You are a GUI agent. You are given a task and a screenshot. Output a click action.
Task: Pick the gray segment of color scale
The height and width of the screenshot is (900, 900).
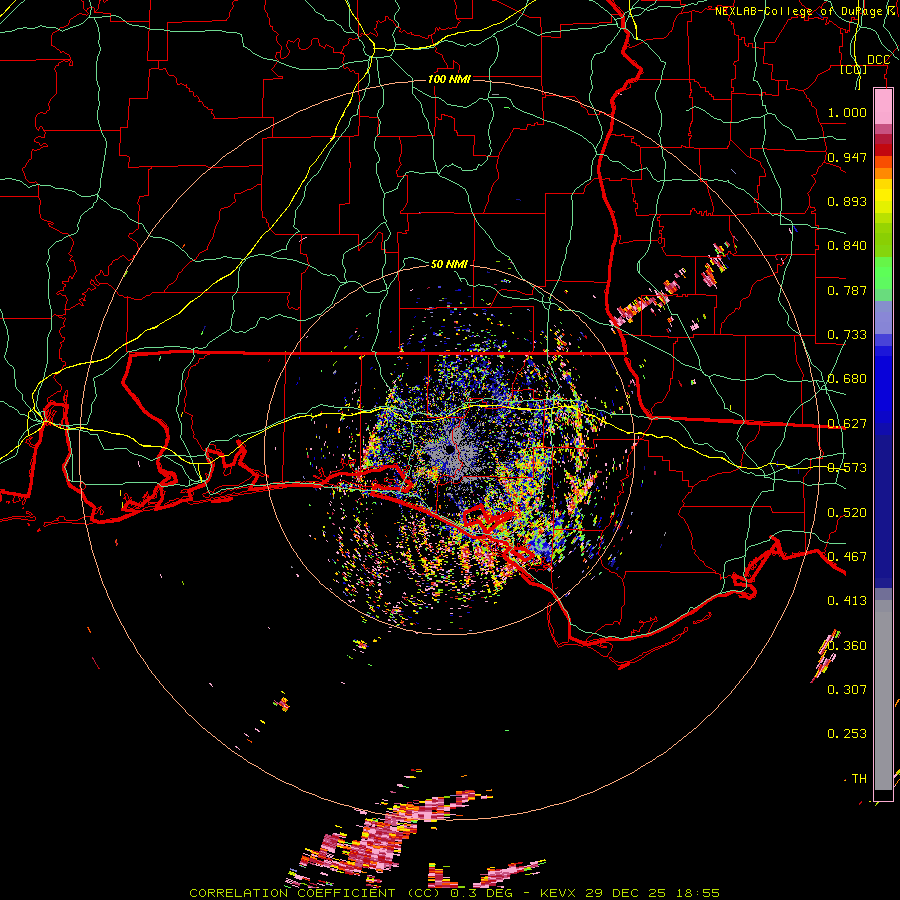(x=883, y=695)
